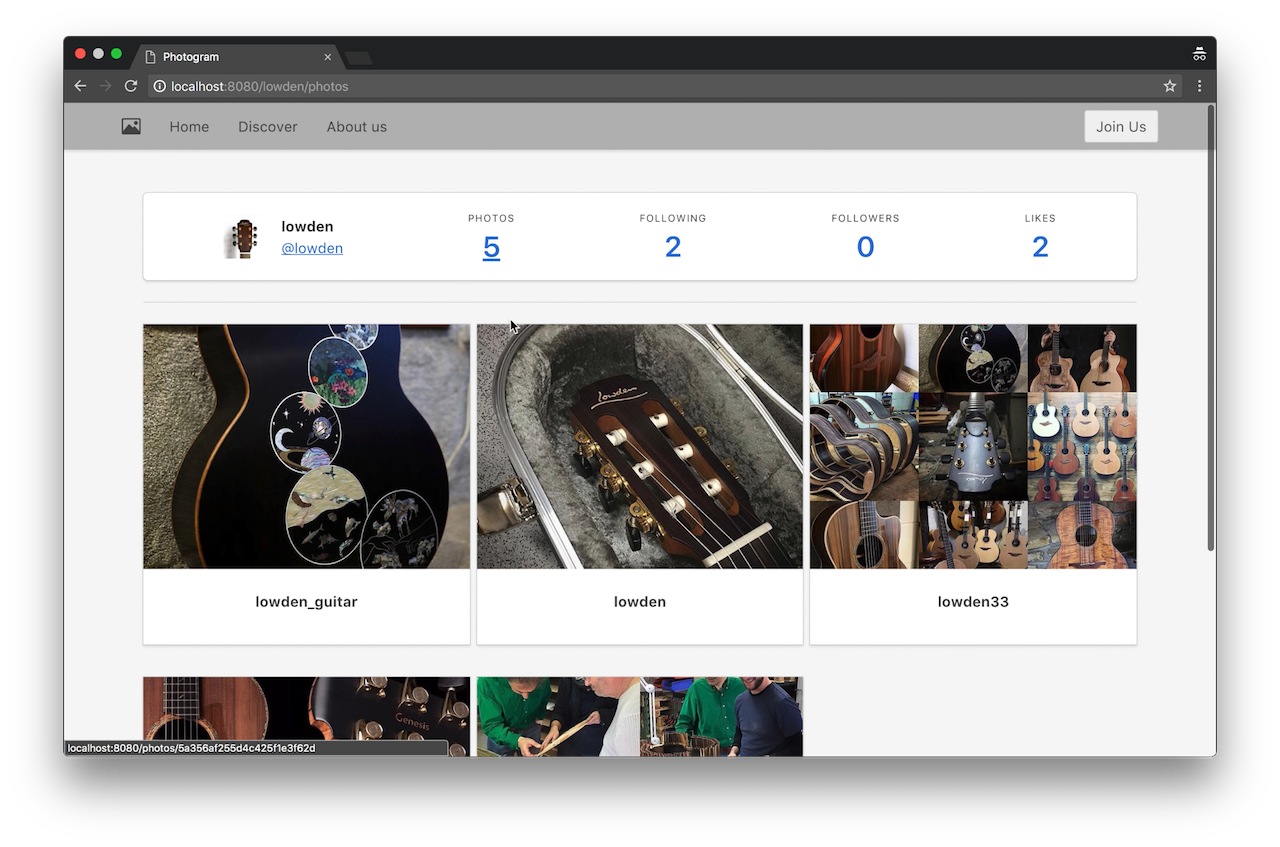The image size is (1280, 847).
Task: Click the photos count 5
Action: pyautogui.click(x=491, y=247)
